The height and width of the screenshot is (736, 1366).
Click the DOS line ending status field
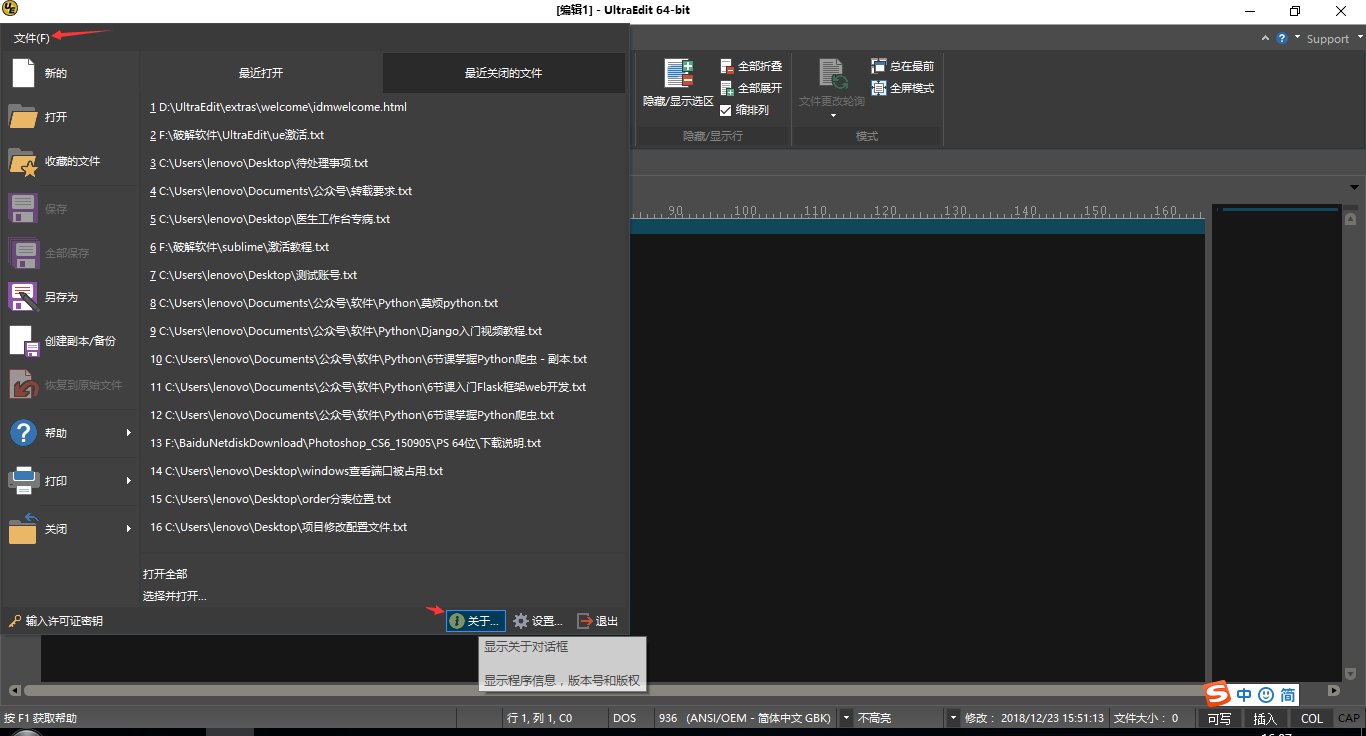(624, 718)
